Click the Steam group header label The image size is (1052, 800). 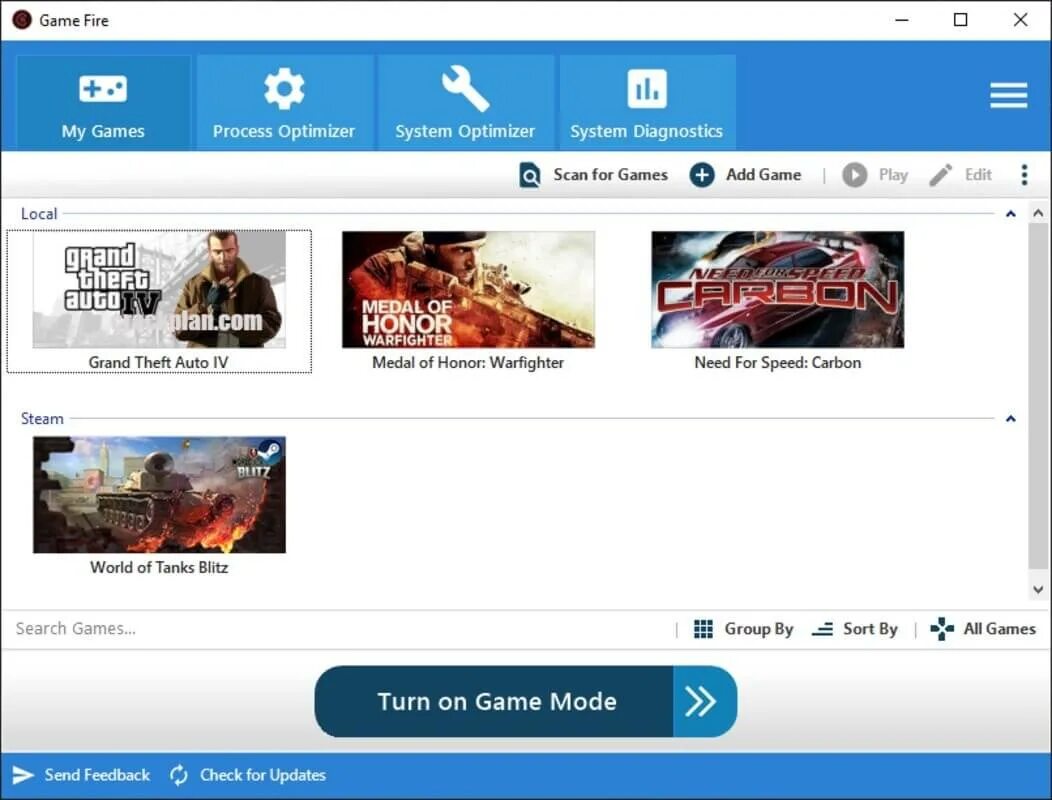click(x=42, y=419)
